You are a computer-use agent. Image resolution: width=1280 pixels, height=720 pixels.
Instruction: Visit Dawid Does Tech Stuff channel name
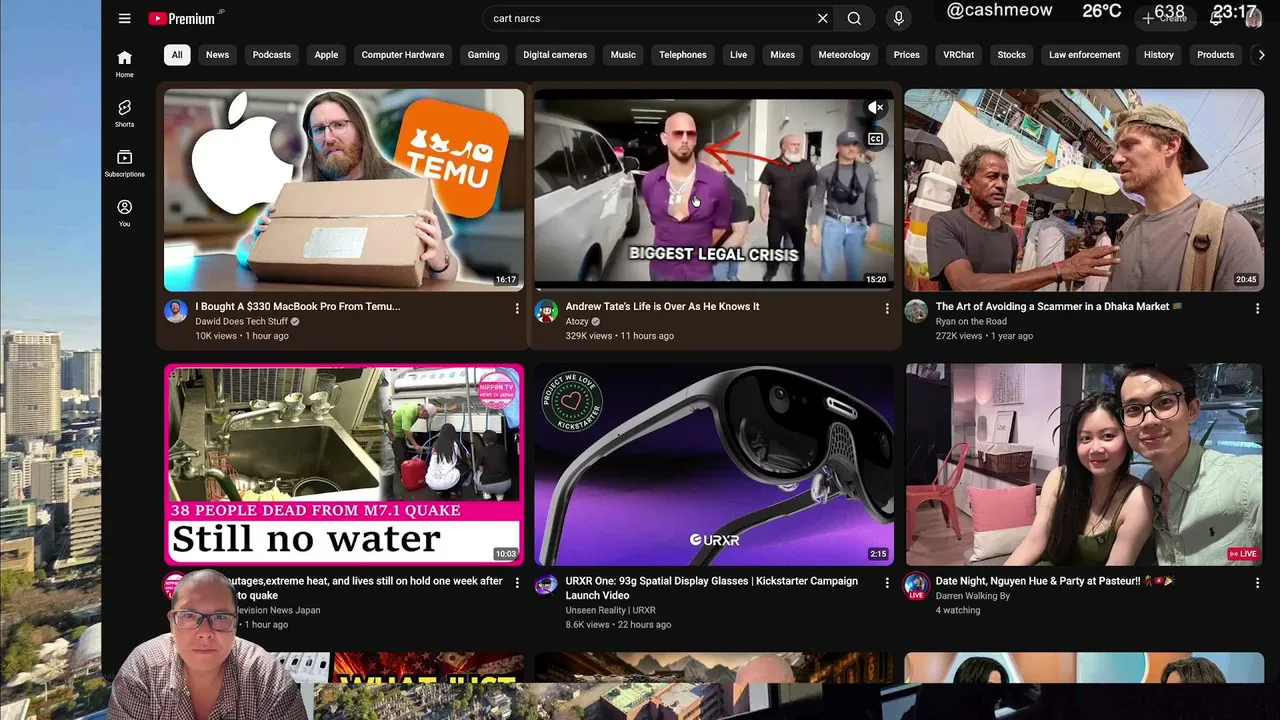pos(242,322)
